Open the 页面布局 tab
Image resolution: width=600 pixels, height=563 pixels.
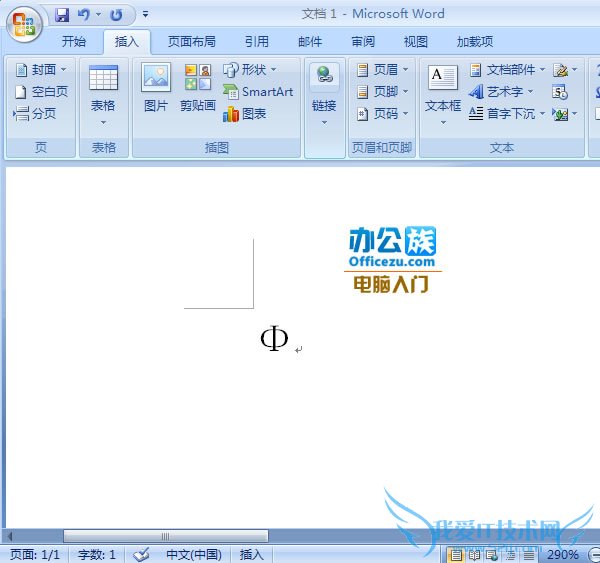192,41
